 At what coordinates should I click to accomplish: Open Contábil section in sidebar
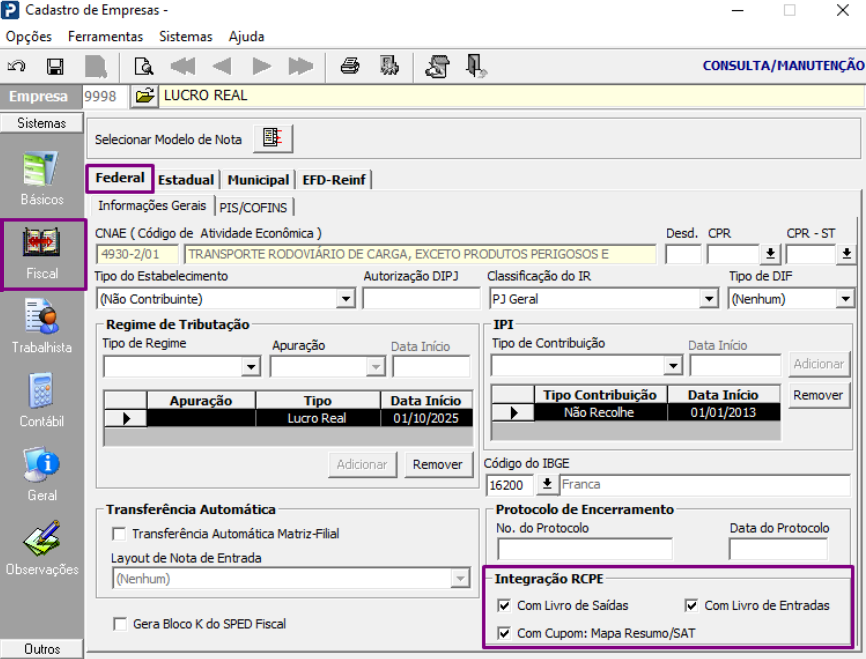point(42,401)
